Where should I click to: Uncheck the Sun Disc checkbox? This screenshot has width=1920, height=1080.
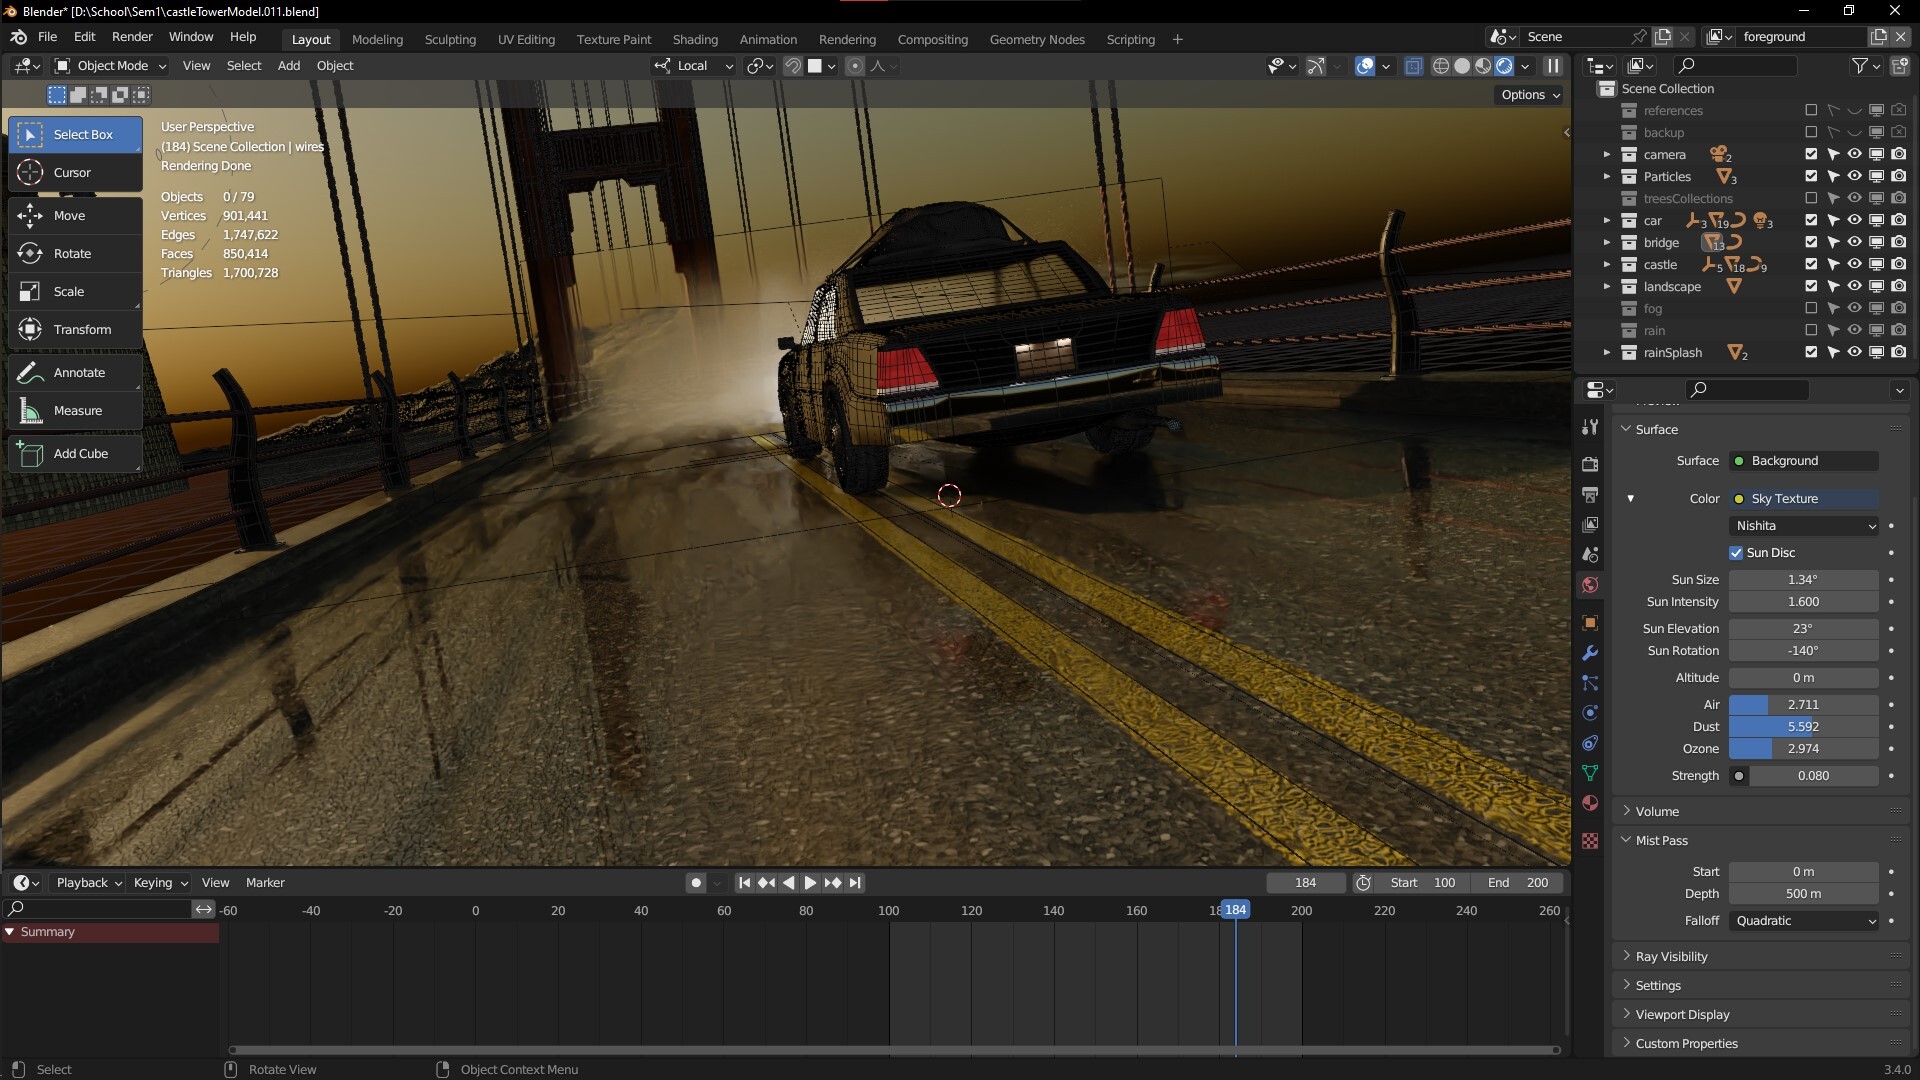tap(1736, 553)
